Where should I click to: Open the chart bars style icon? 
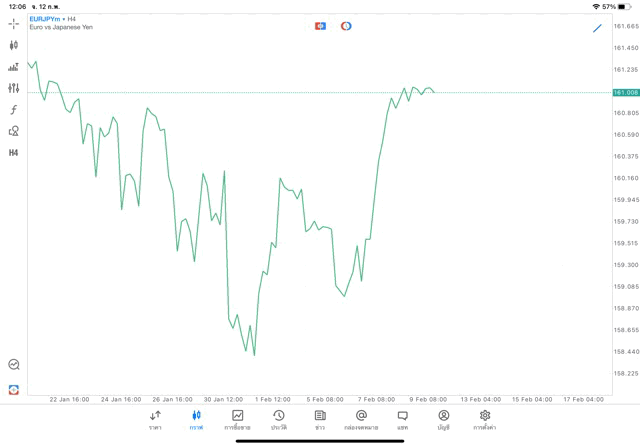coord(14,67)
